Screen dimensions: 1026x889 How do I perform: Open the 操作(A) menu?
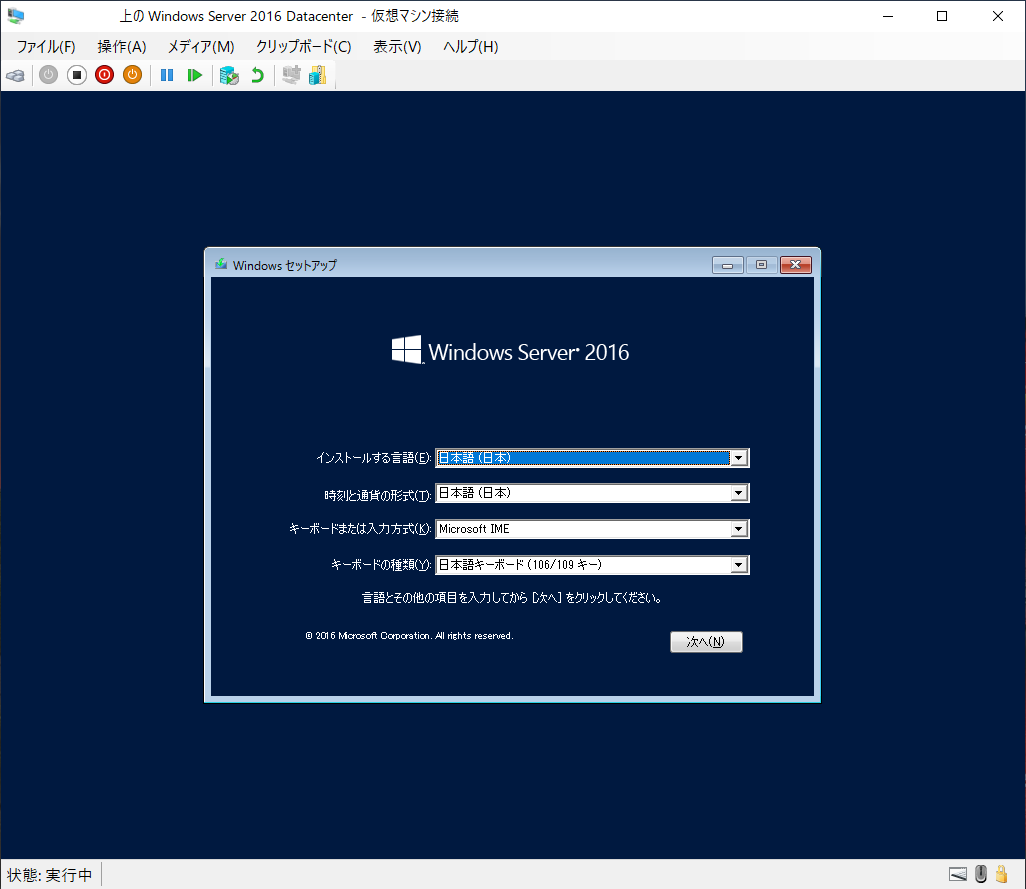click(122, 46)
